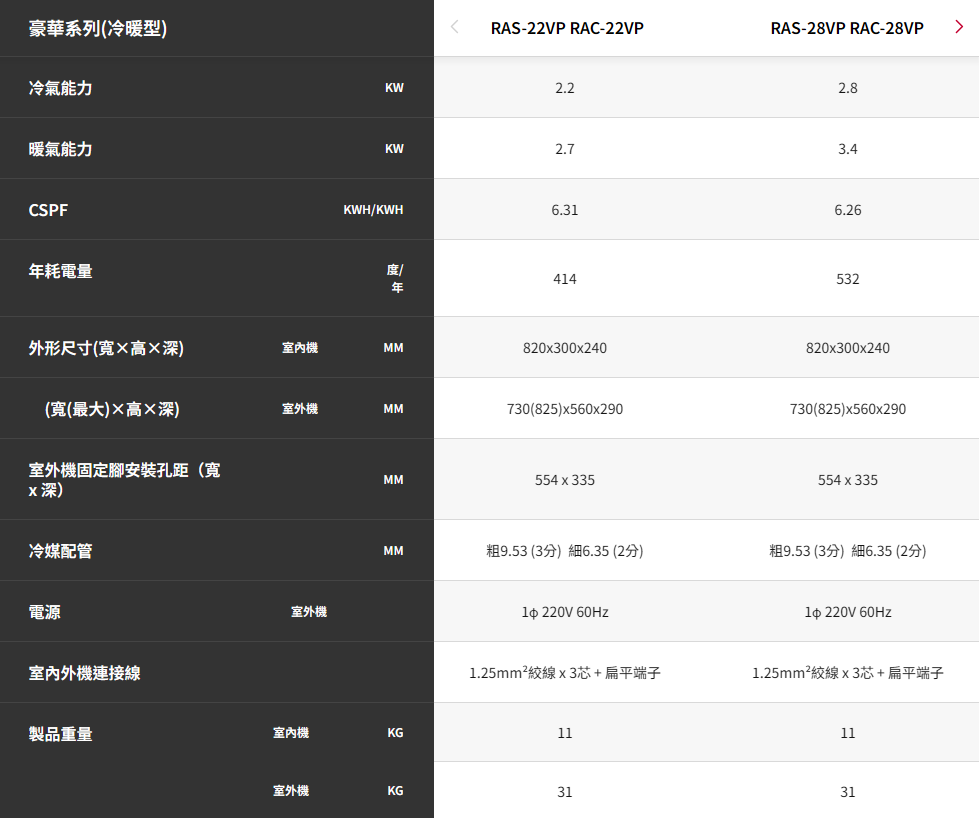Select the RAS-28VP RAC-28VP column header

coord(846,28)
